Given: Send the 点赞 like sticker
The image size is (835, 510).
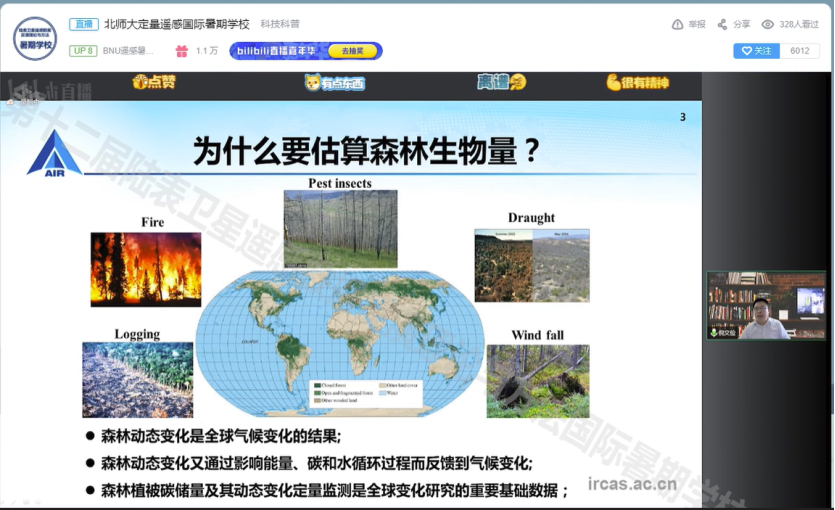Looking at the screenshot, I should coord(153,83).
